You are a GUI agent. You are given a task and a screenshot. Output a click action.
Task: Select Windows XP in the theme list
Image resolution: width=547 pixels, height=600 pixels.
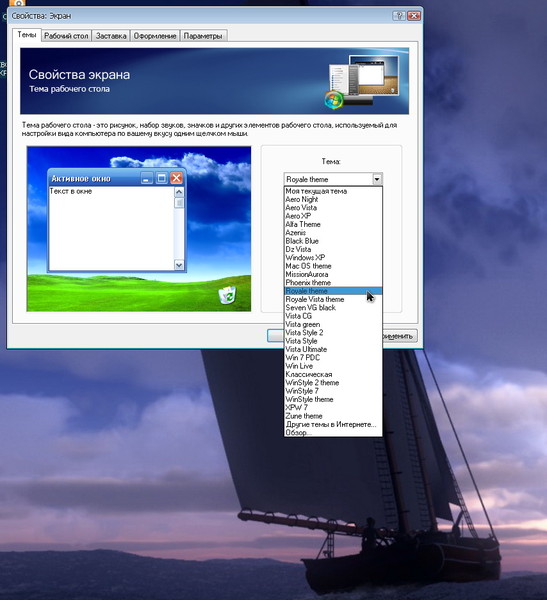click(x=333, y=258)
